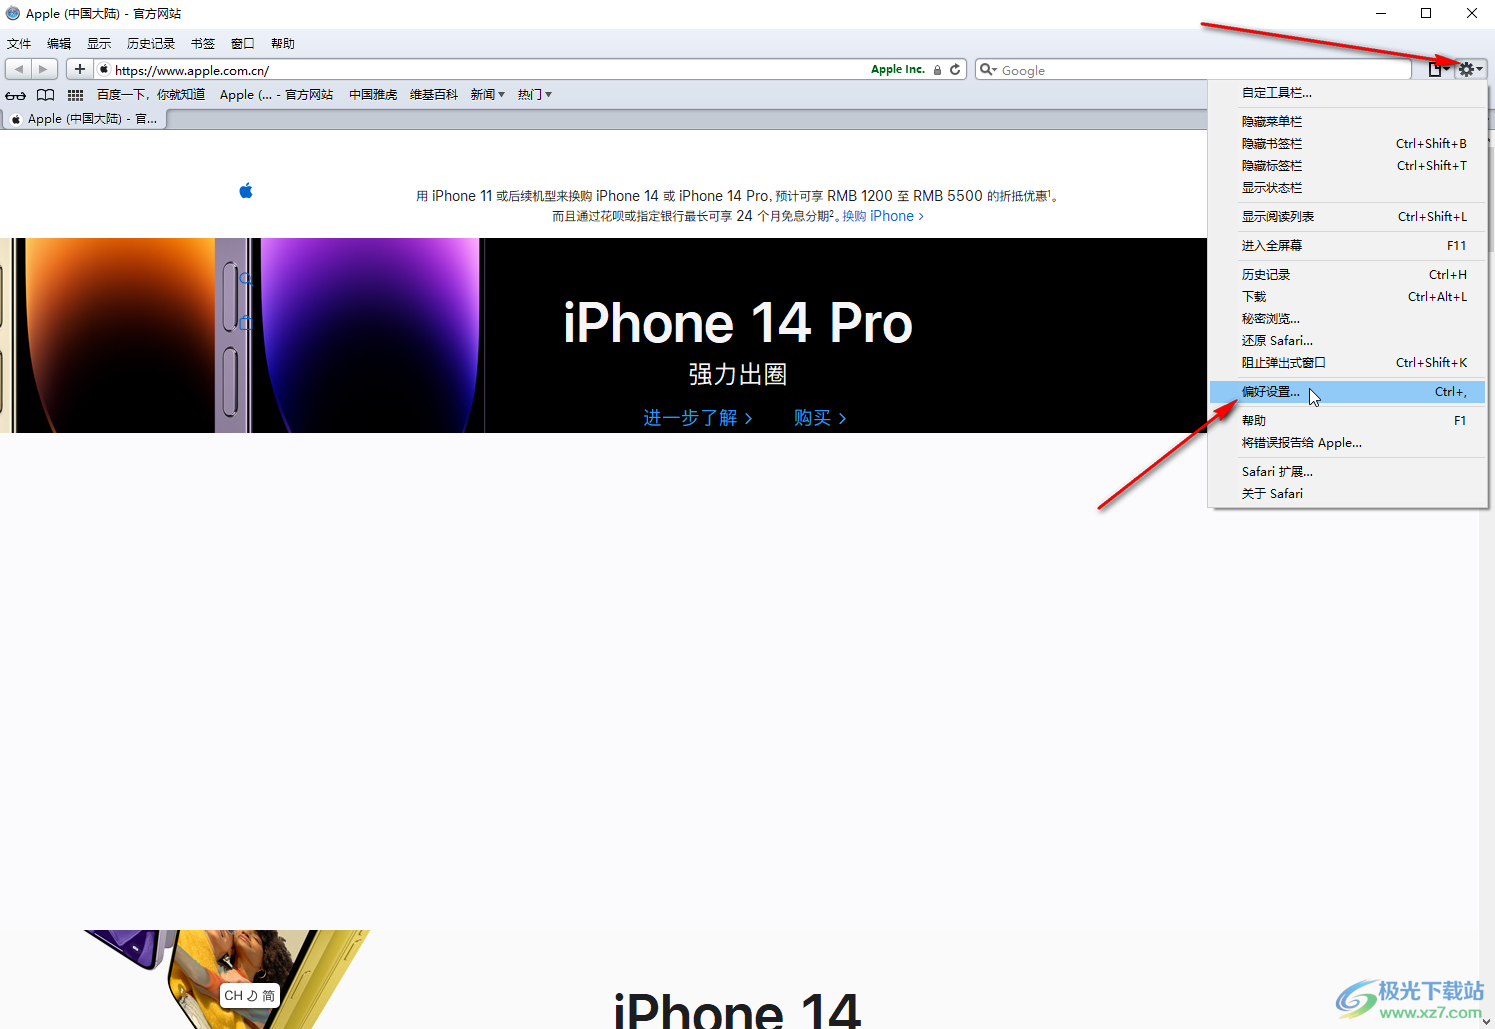Open the page menu icon

coord(1438,69)
